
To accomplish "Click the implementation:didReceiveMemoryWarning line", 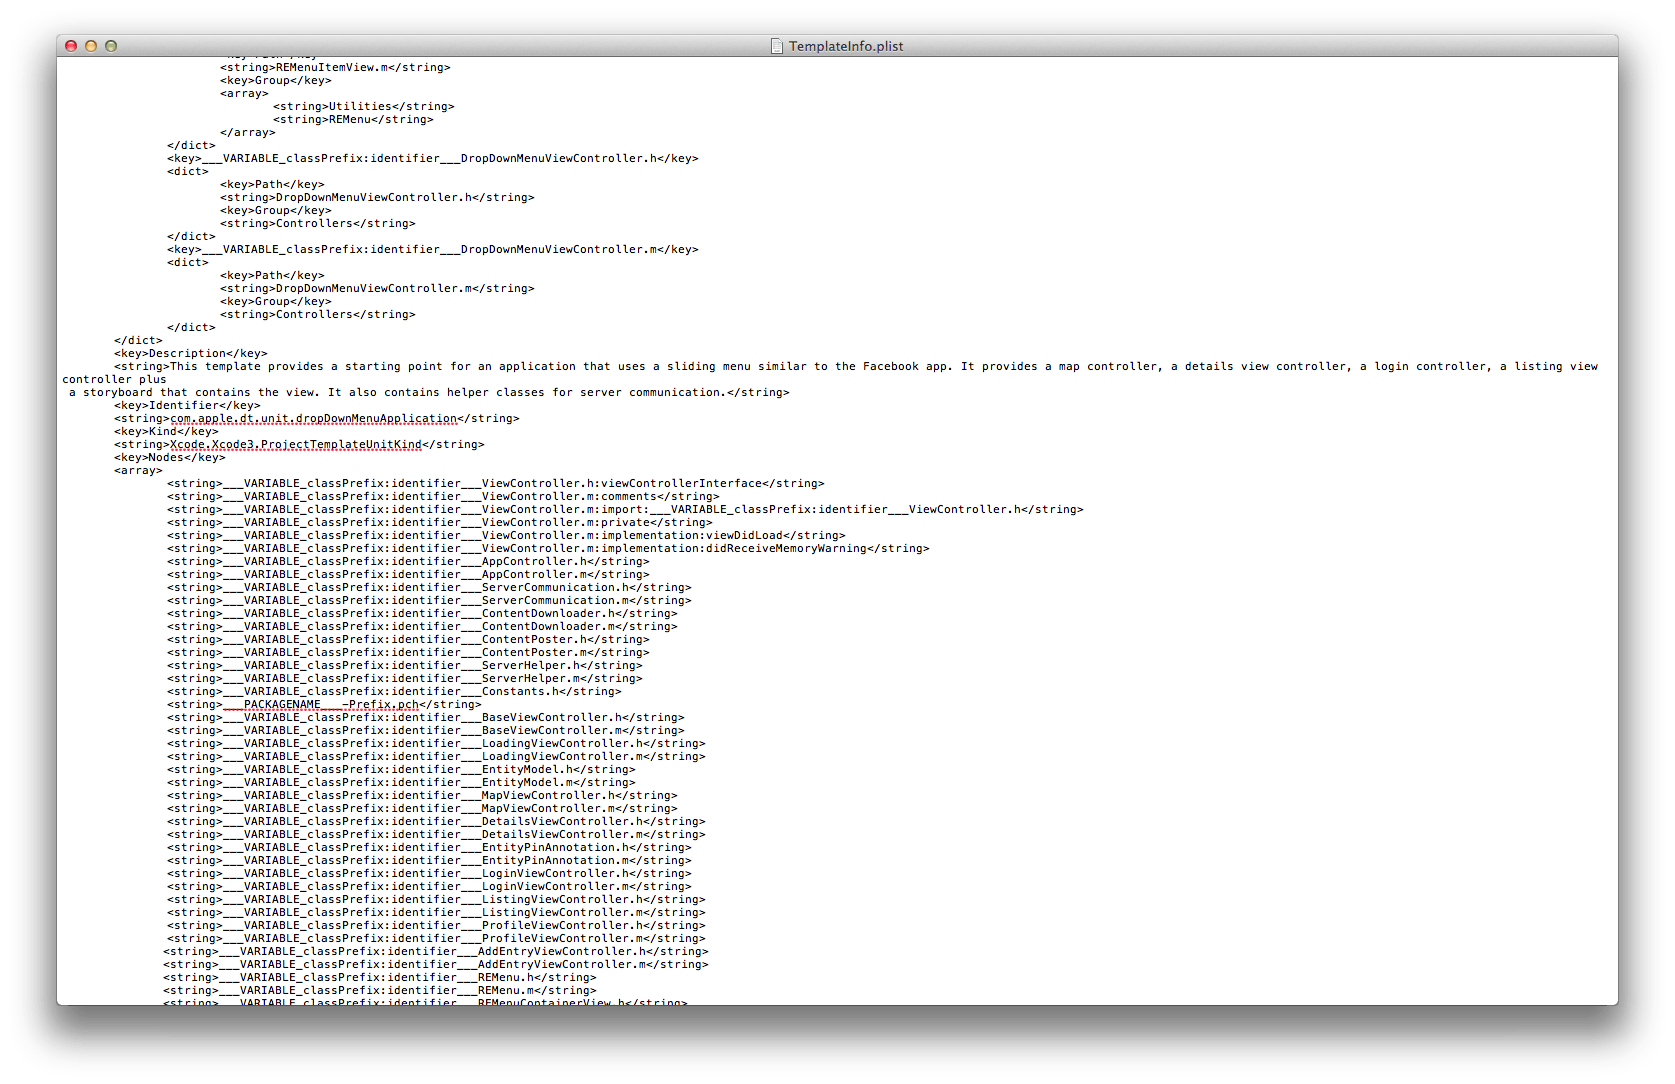I will (548, 548).
